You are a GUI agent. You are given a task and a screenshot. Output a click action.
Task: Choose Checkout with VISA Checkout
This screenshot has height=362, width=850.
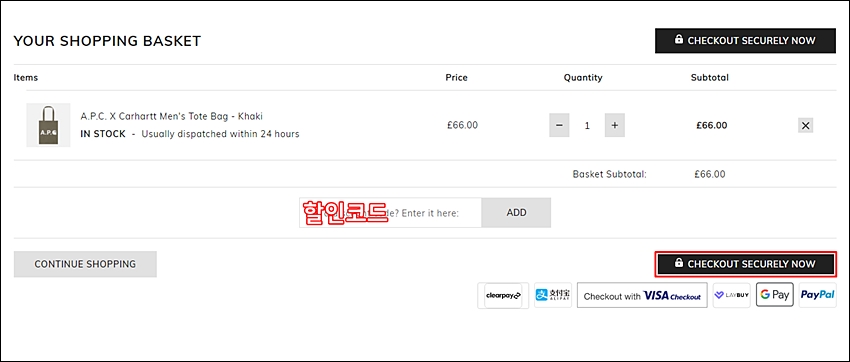(642, 295)
